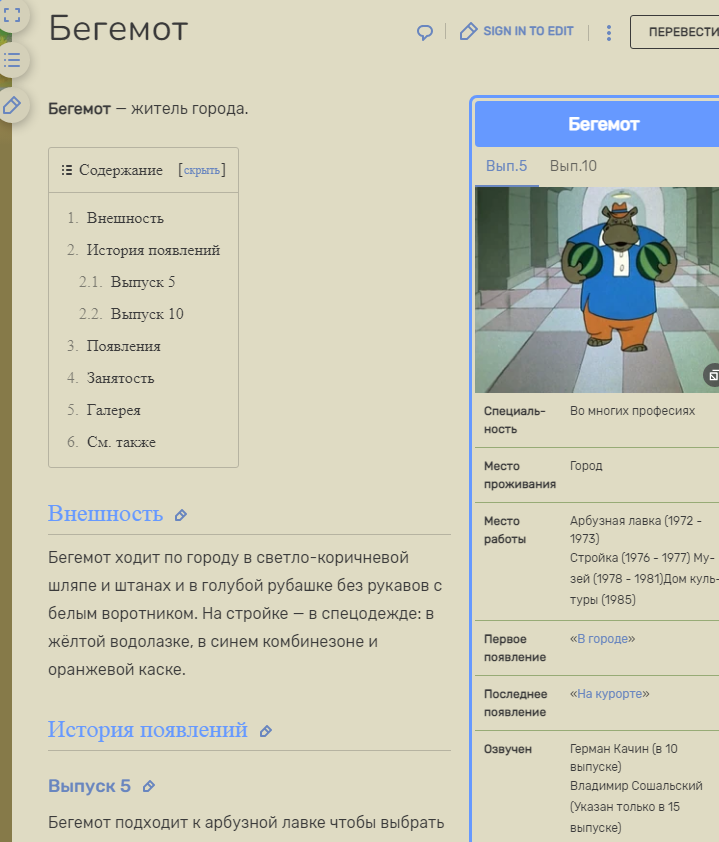Viewport: 719px width, 842px height.
Task: Click the Место работы label
Action: pos(505,530)
